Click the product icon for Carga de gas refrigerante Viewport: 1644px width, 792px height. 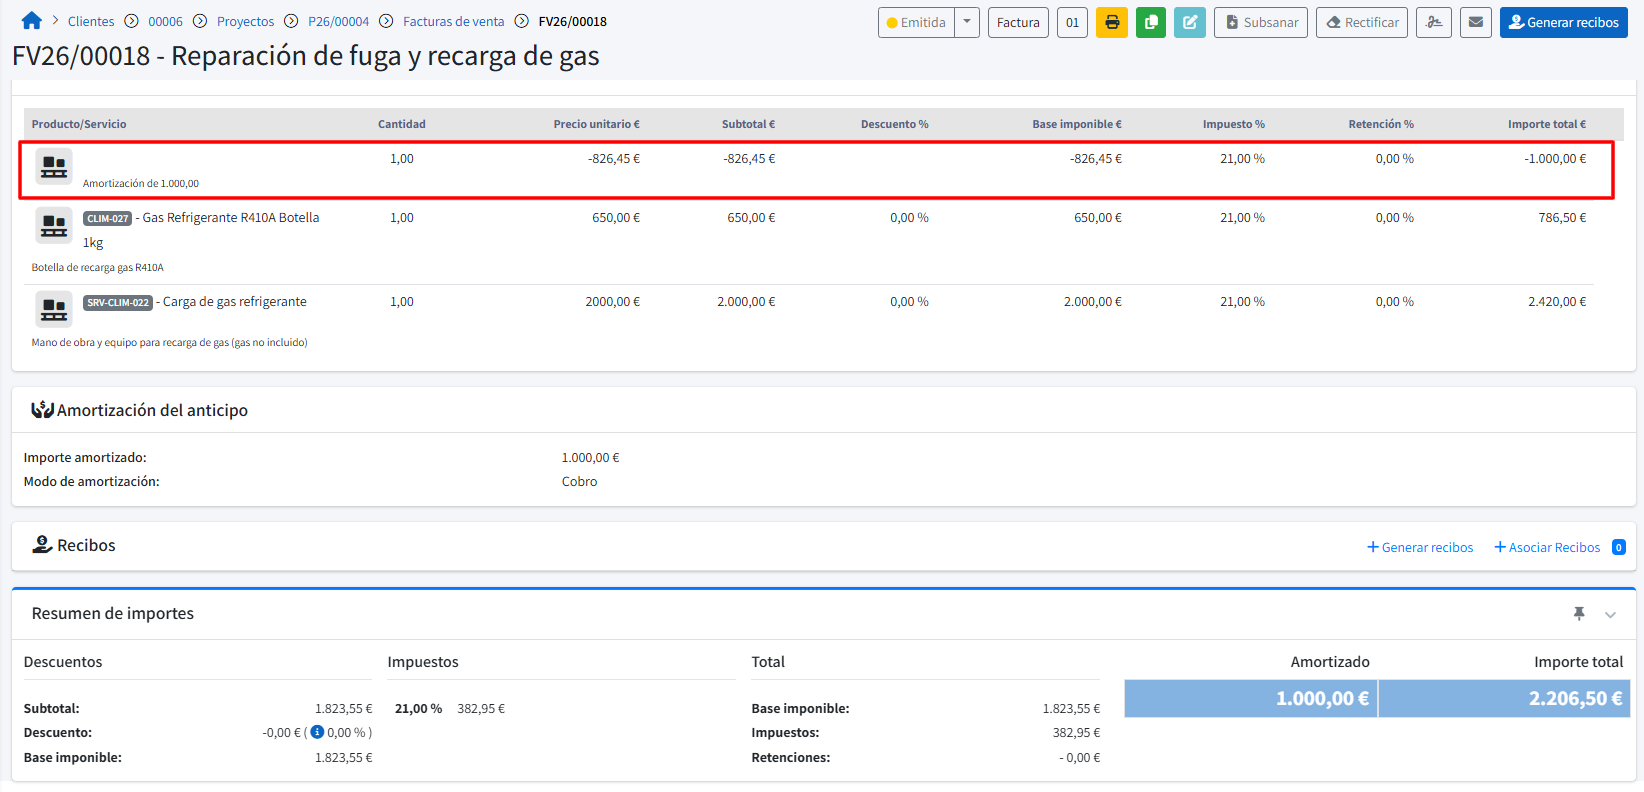[x=54, y=310]
